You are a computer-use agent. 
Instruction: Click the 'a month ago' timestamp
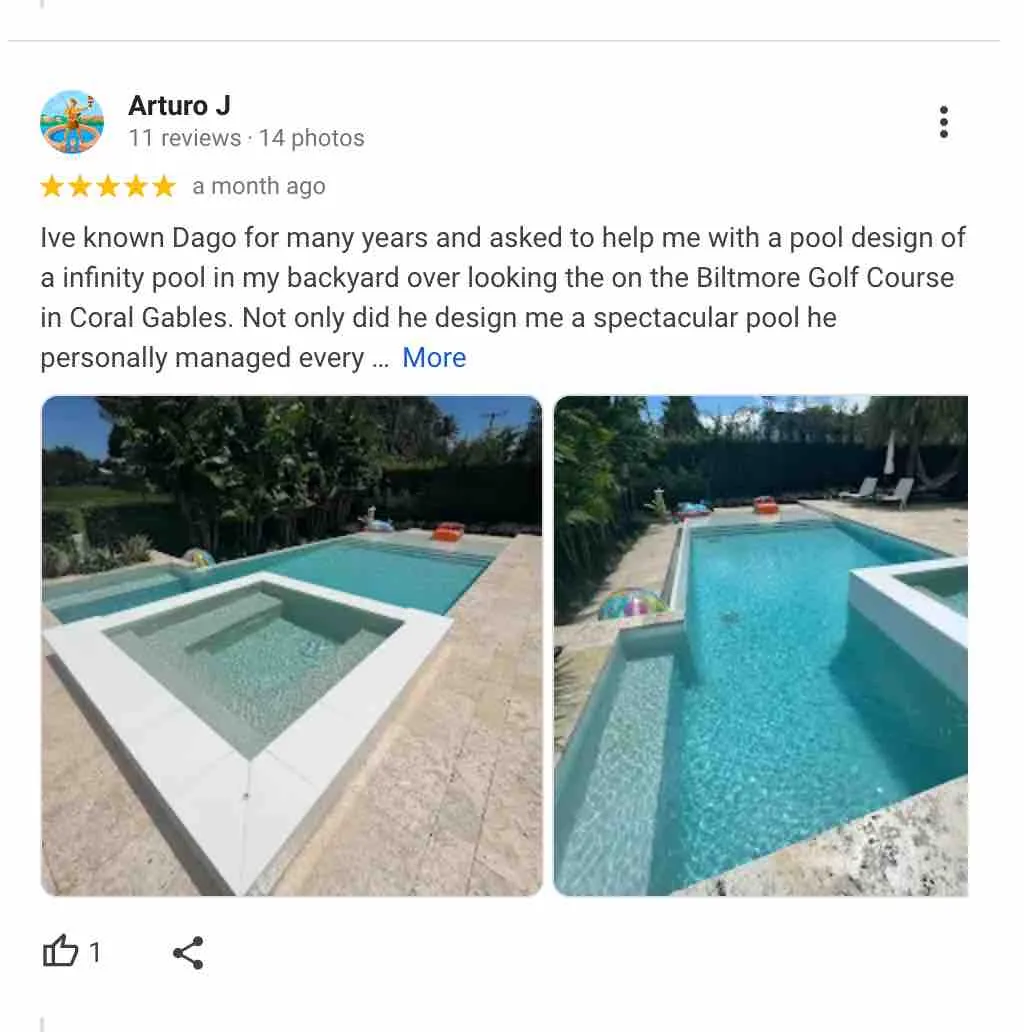pos(259,186)
